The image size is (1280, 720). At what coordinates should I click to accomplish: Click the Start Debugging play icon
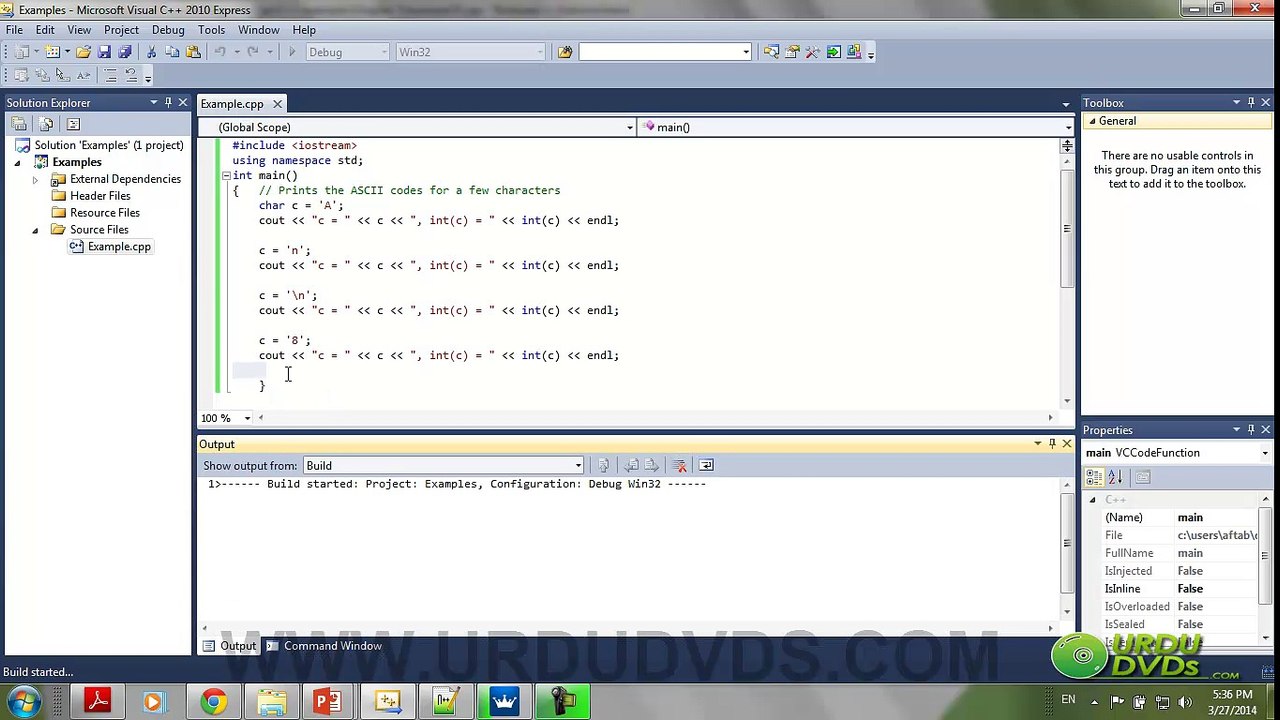coord(292,52)
